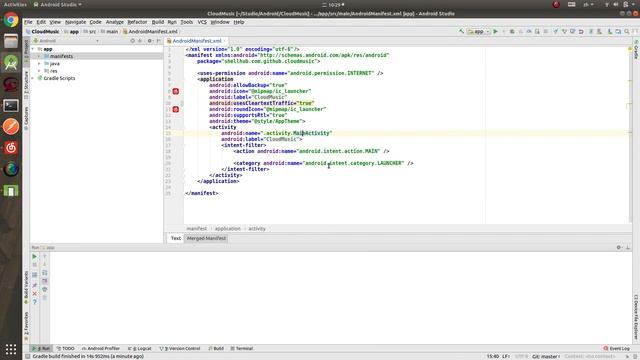Screen dimensions: 640x360
Task: Toggle the Favorites side tab
Action: pos(26,327)
